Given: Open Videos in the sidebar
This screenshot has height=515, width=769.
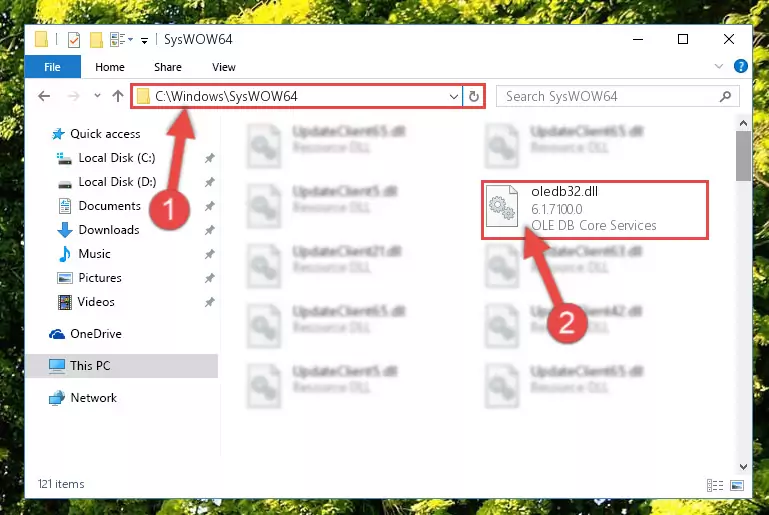Looking at the screenshot, I should pyautogui.click(x=96, y=302).
